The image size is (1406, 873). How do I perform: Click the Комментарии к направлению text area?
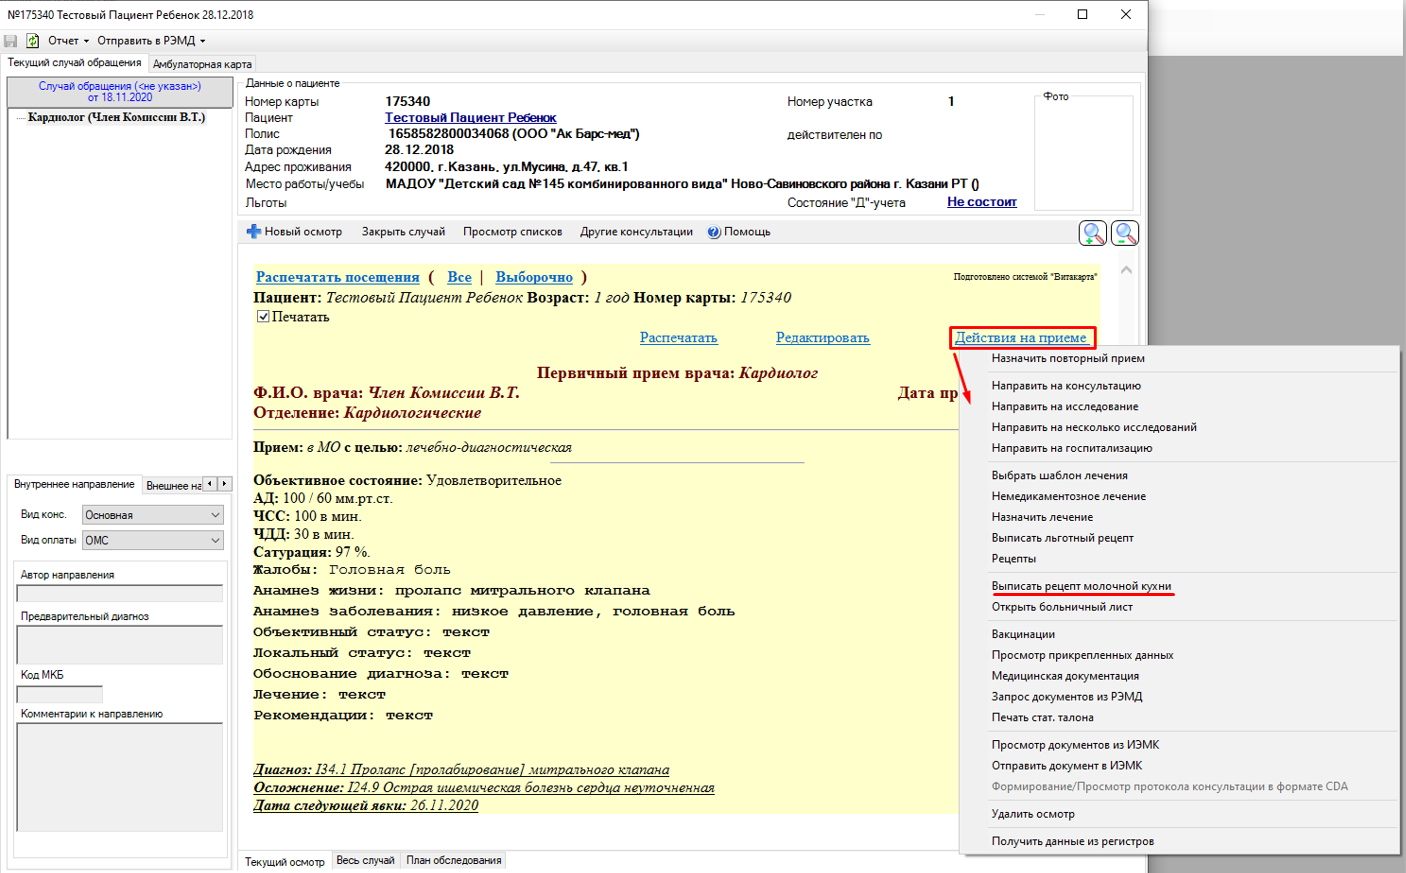[x=120, y=777]
